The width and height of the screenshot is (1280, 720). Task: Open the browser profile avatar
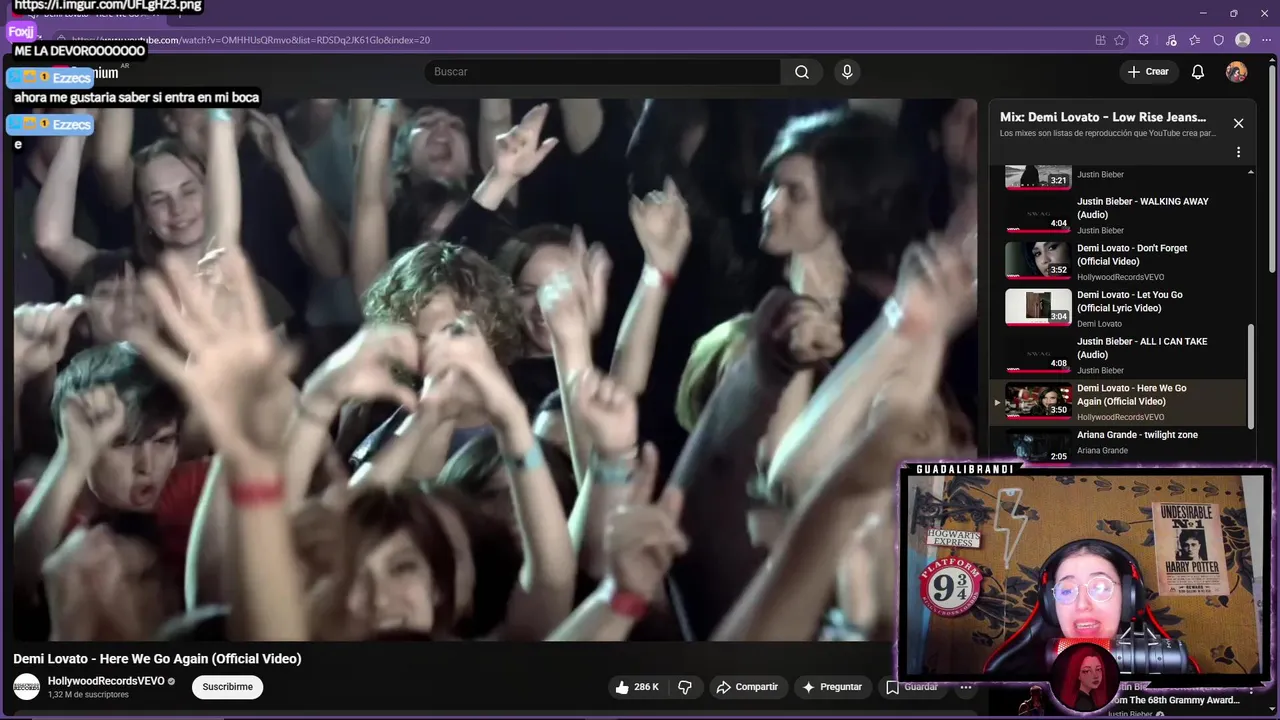1243,40
